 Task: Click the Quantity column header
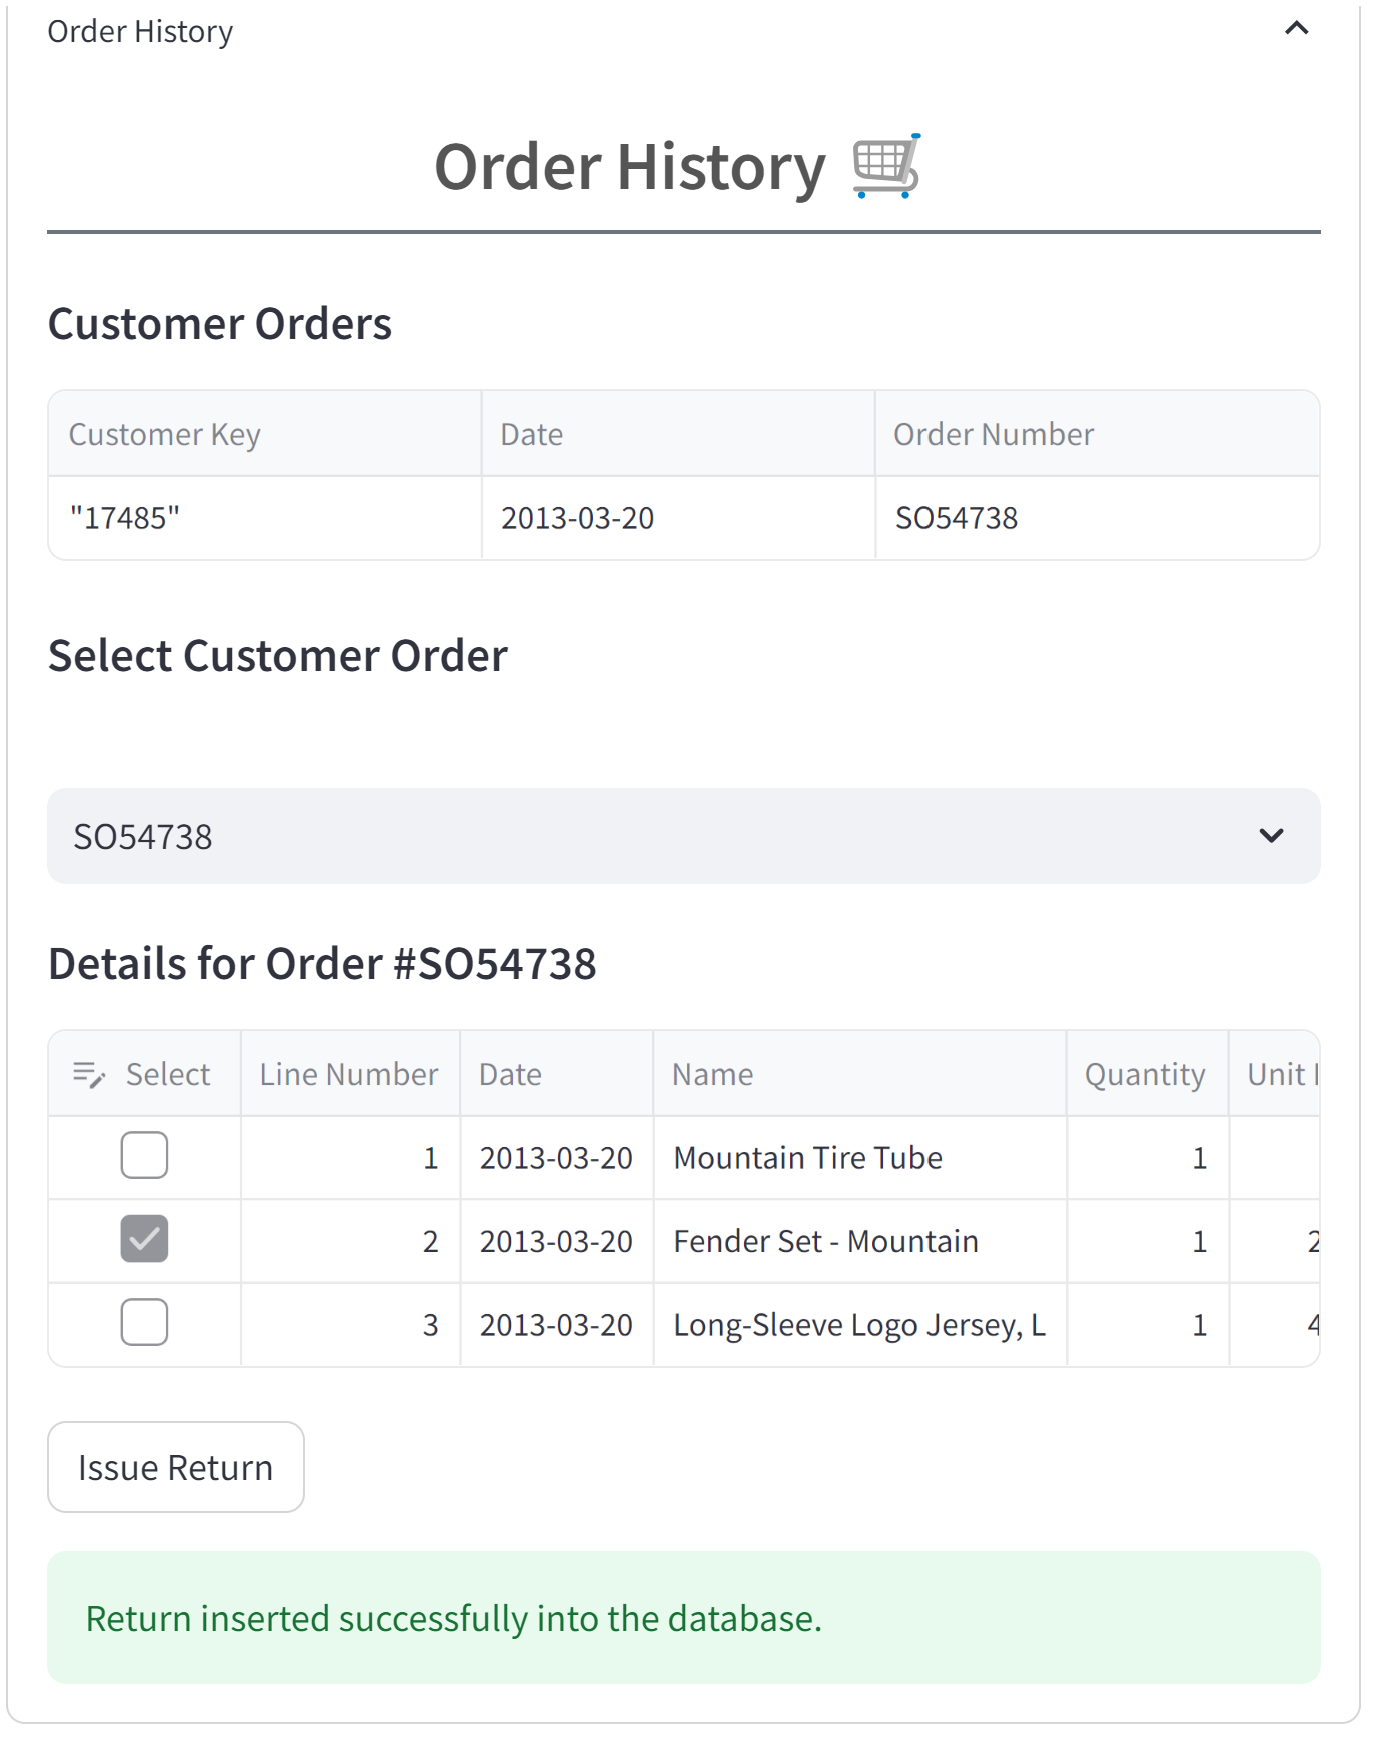[1145, 1075]
